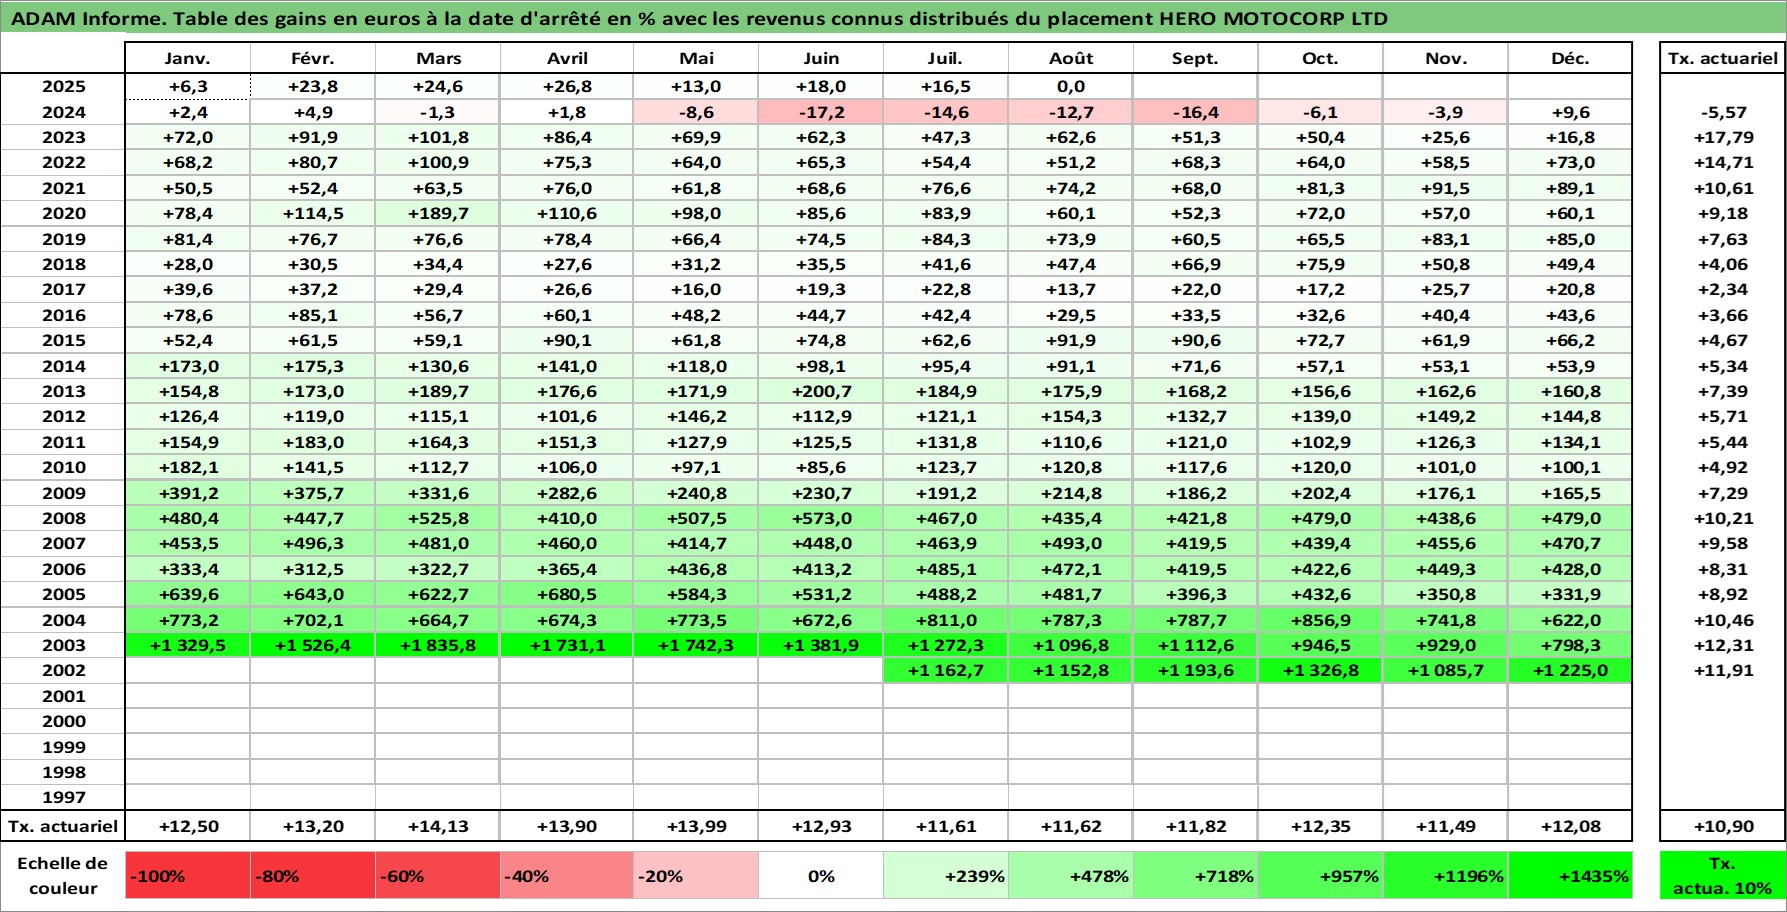Select the Déc. column header
Image resolution: width=1787 pixels, height=912 pixels.
pyautogui.click(x=1570, y=58)
